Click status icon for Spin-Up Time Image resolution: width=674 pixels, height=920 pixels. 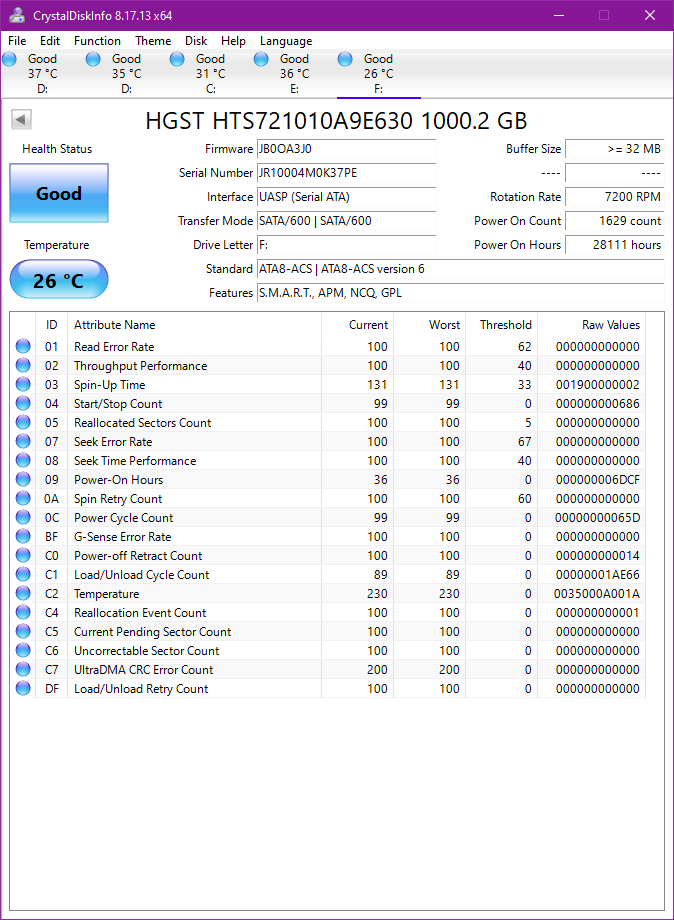pyautogui.click(x=23, y=384)
